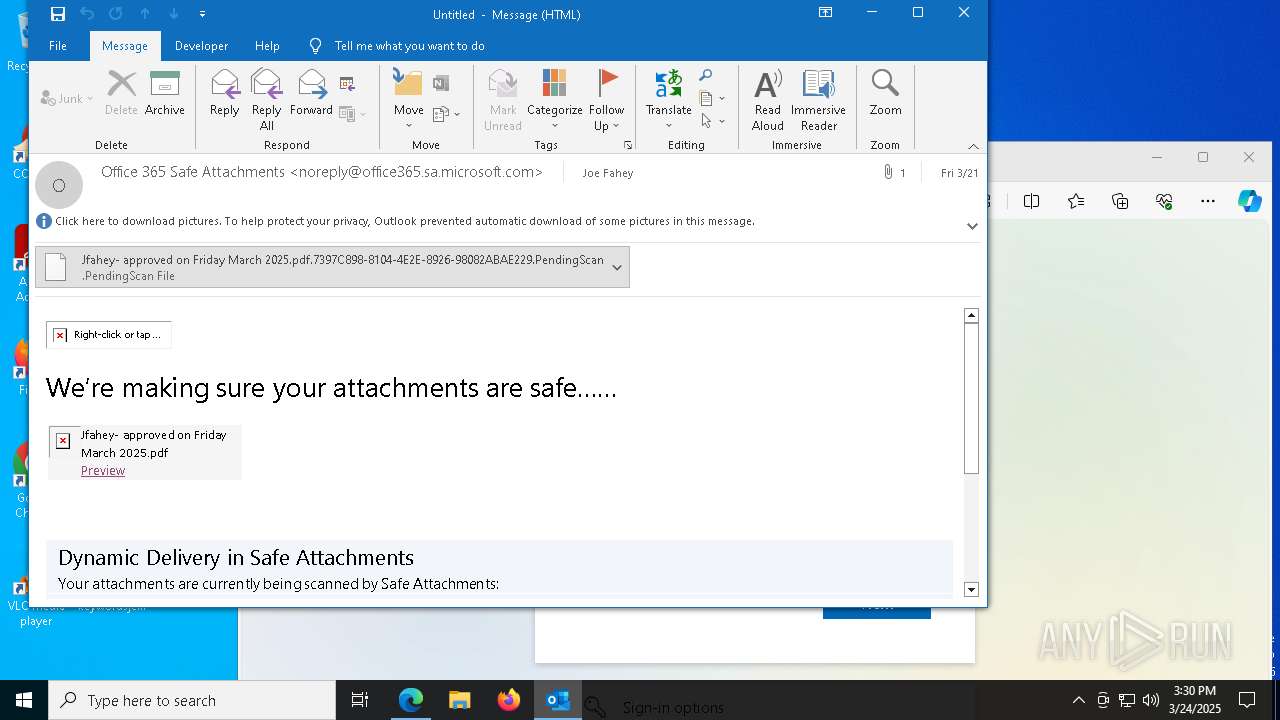Screen dimensions: 1280x720
Task: Click Outlook icon on taskbar
Action: pos(558,700)
